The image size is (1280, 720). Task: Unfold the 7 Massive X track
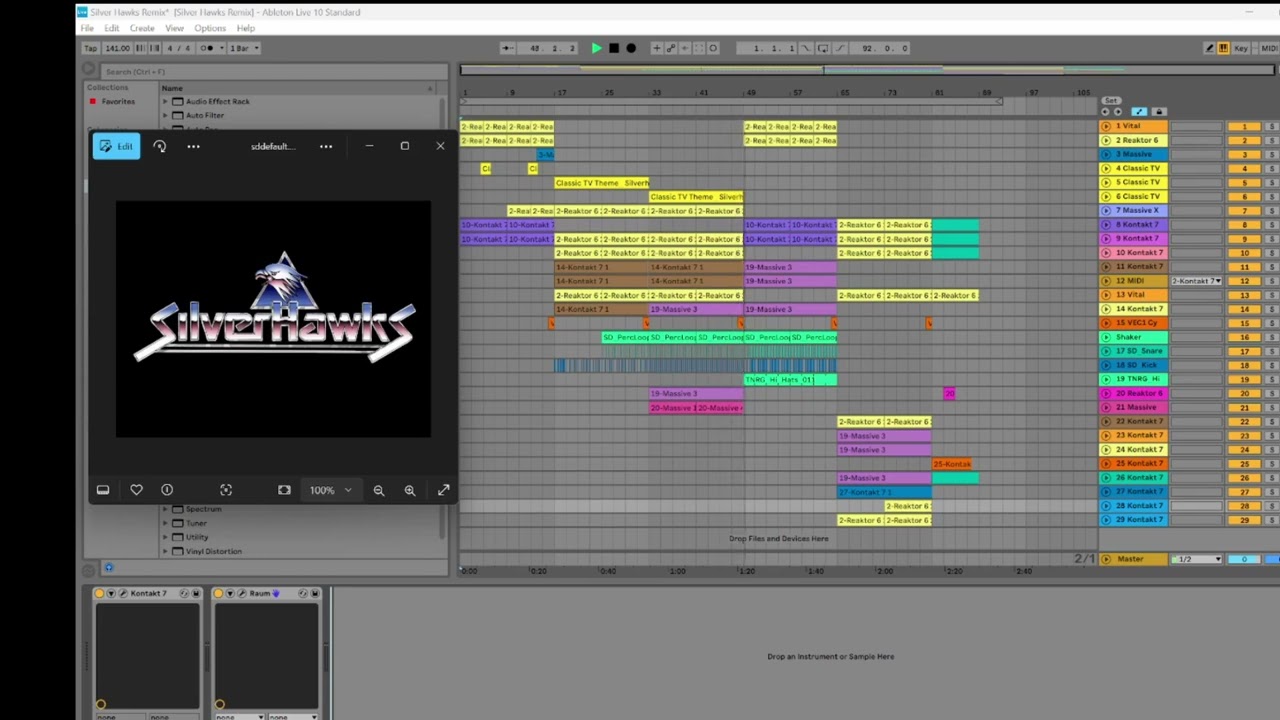tap(1106, 211)
